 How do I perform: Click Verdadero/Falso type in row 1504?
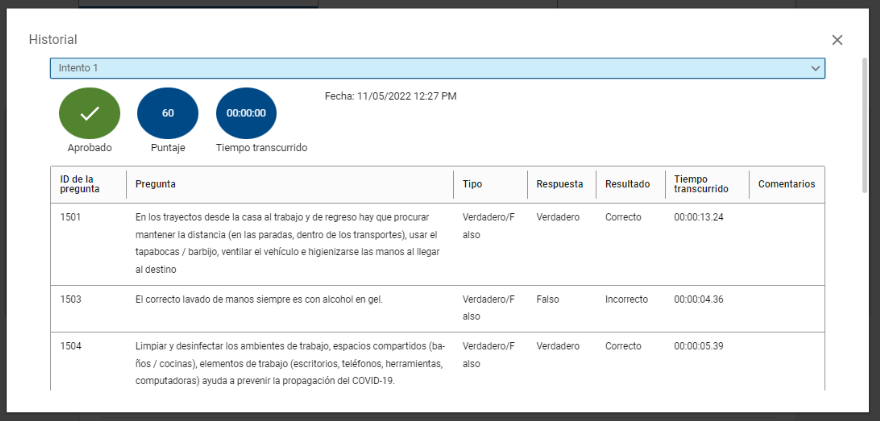tap(488, 355)
